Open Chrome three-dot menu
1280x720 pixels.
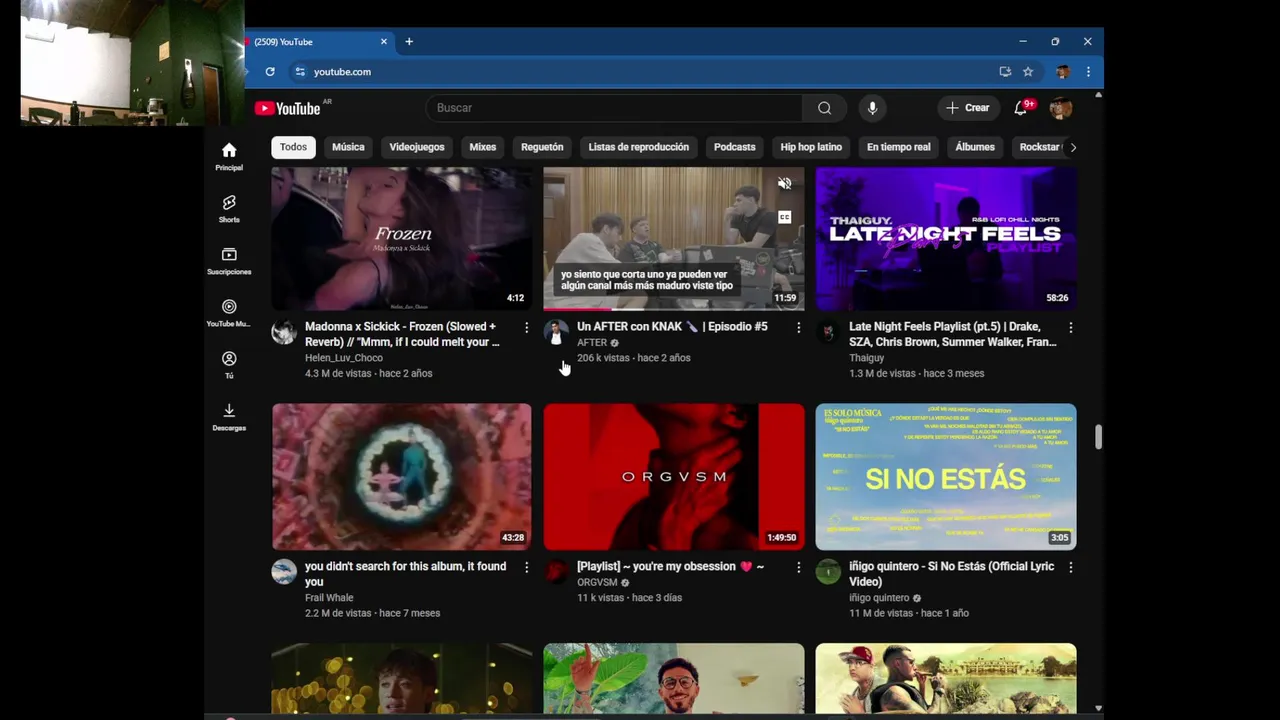click(1088, 72)
